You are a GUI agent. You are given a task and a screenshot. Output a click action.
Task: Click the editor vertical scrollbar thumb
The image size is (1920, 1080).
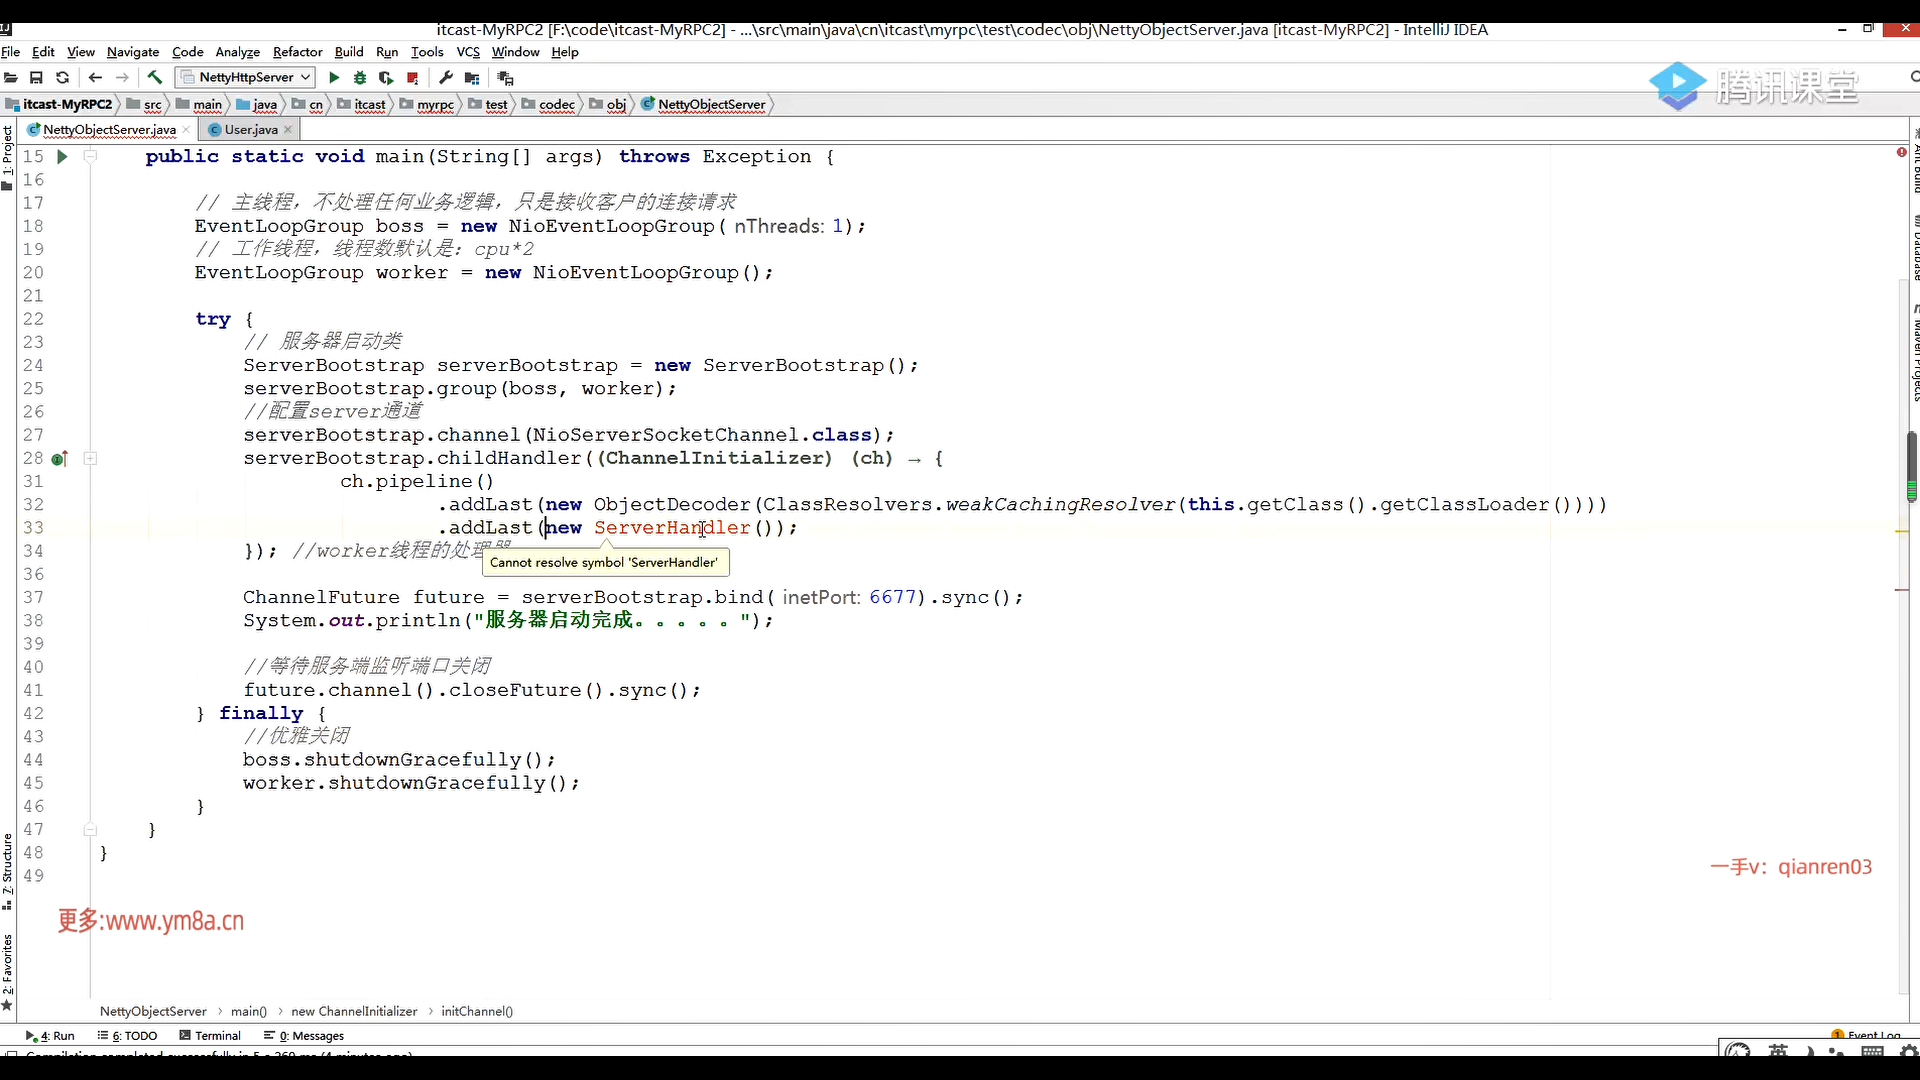tap(1911, 465)
